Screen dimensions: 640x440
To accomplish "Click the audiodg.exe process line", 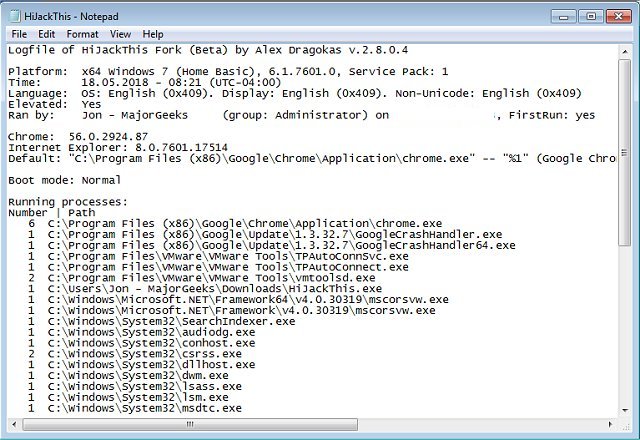I will (142, 332).
